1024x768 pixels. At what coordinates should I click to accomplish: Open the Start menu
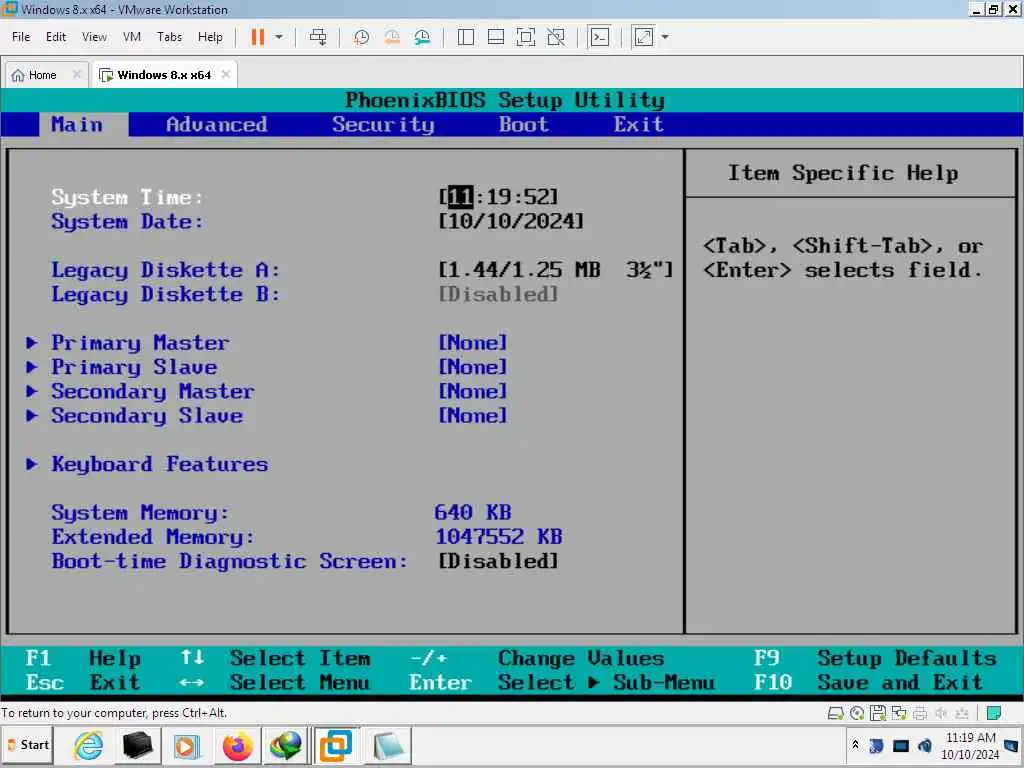tap(28, 745)
